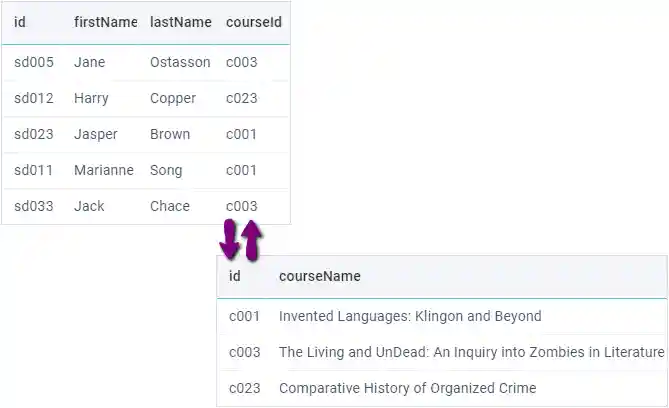The height and width of the screenshot is (408, 669).
Task: Click the courseName column header
Action: point(320,276)
